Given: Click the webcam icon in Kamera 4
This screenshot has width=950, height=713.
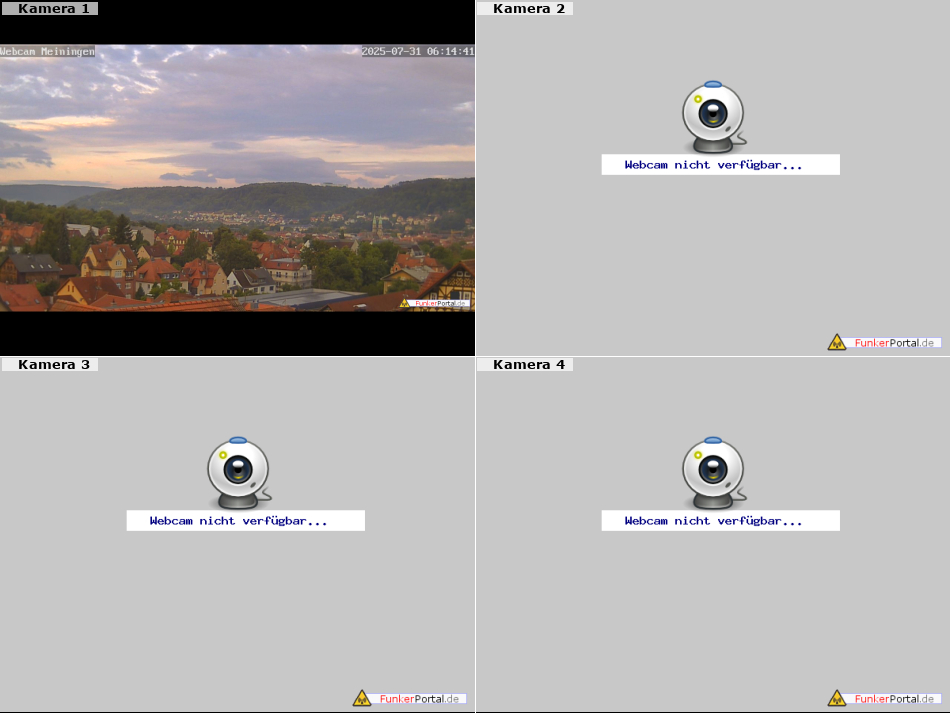Looking at the screenshot, I should pyautogui.click(x=714, y=473).
